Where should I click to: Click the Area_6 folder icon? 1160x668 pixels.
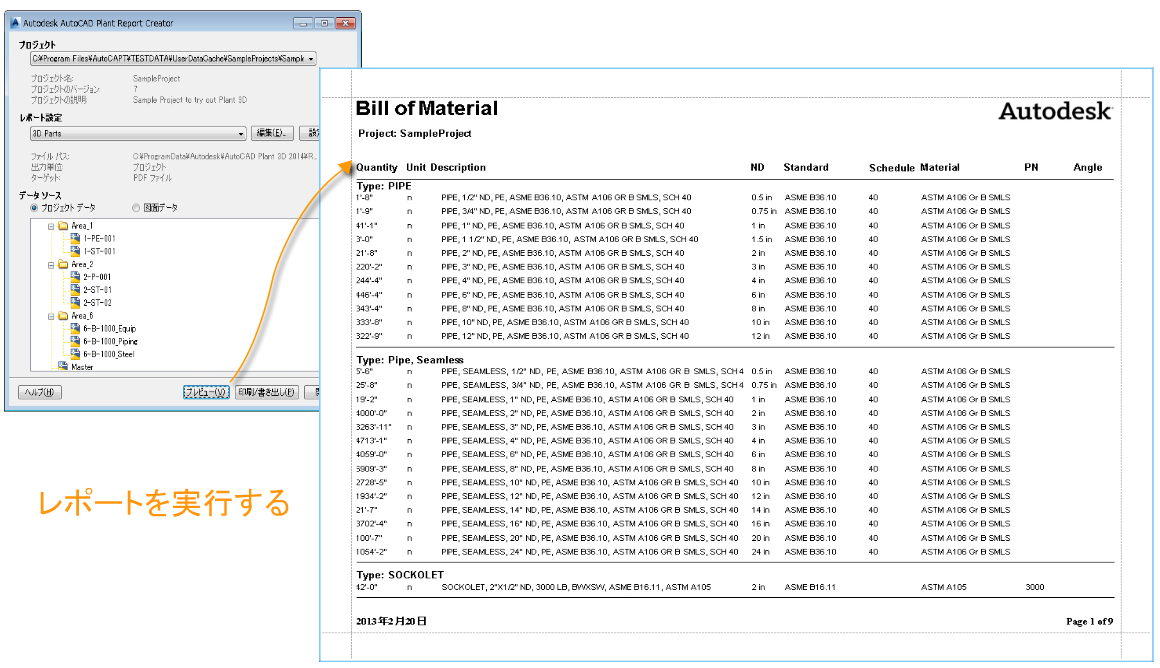tap(63, 316)
